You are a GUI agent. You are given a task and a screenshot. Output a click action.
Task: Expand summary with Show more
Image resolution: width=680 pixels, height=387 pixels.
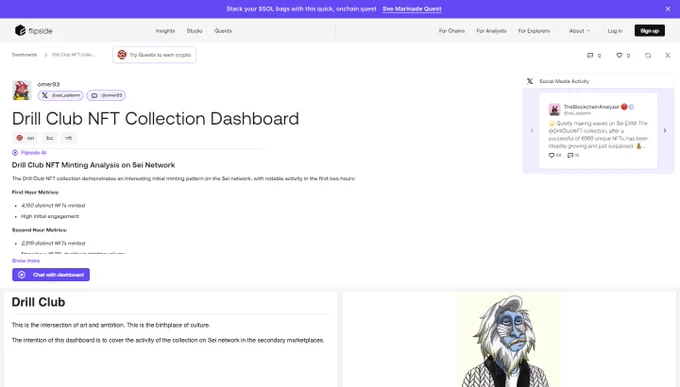click(26, 260)
